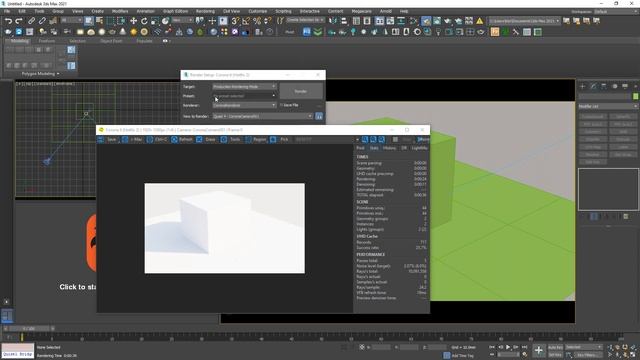This screenshot has width=640, height=360.
Task: Activate the Select and Rotate tool
Action: point(144,21)
